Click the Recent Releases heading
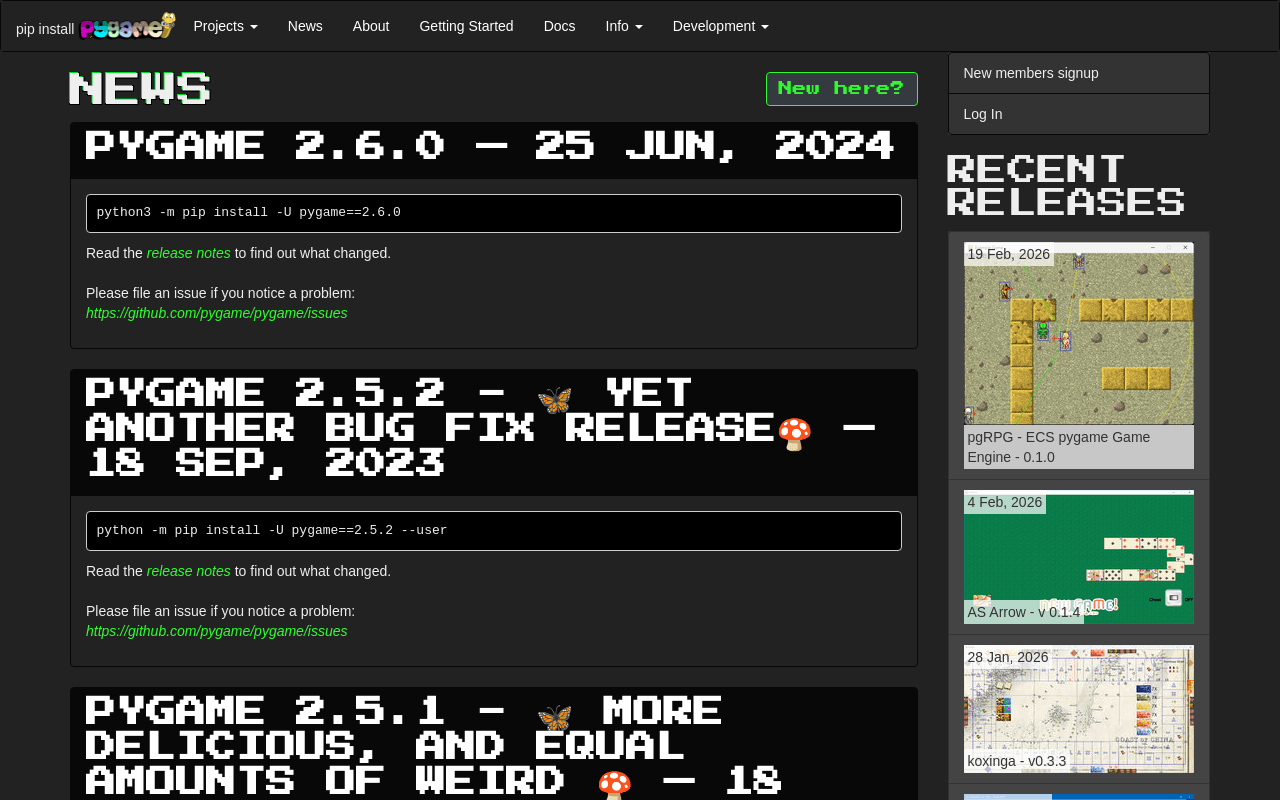Viewport: 1280px width, 800px height. 1066,185
